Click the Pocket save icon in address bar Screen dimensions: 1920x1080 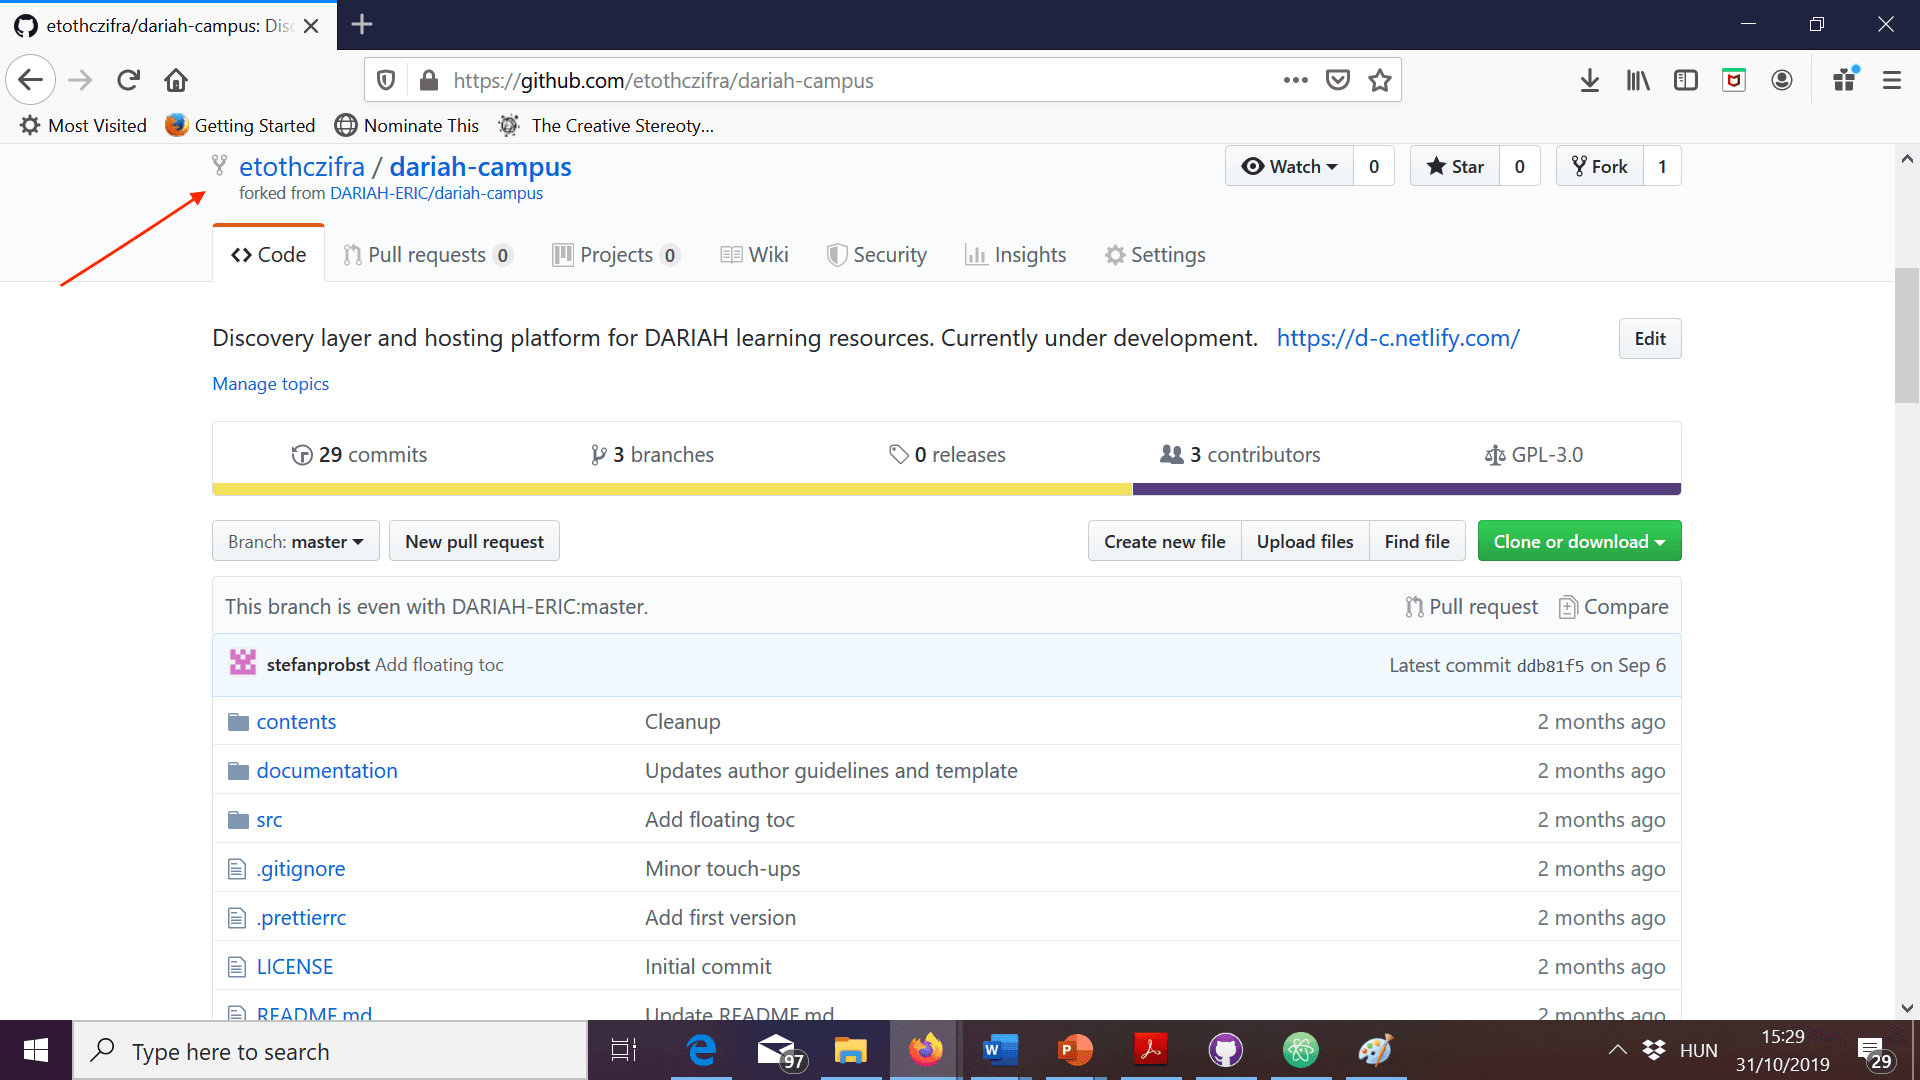(1337, 80)
